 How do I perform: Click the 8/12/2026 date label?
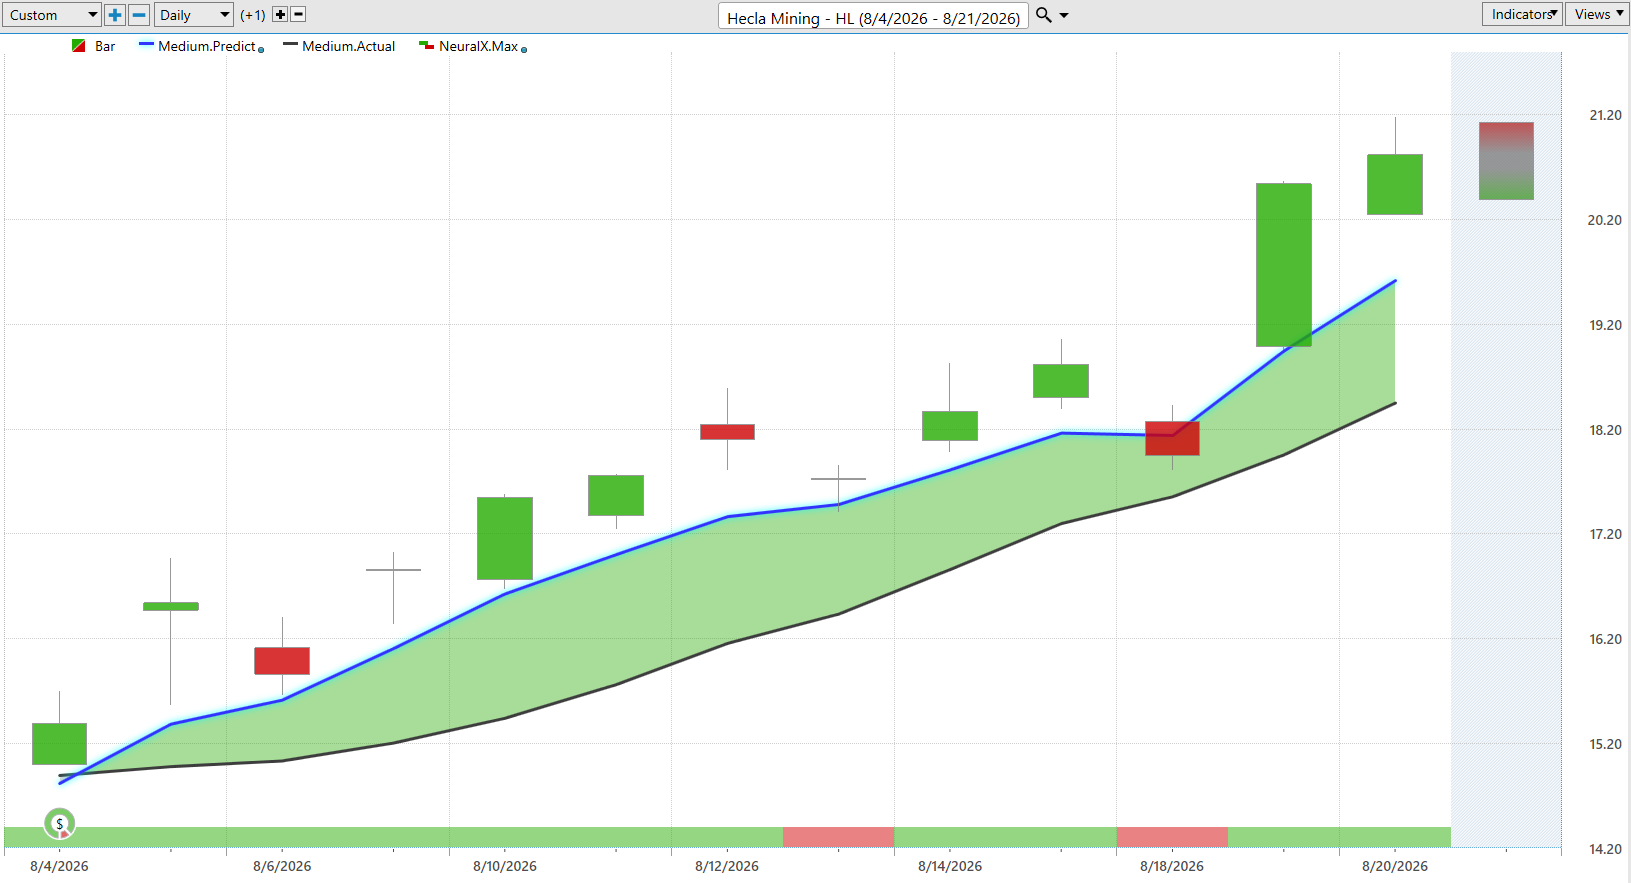pos(727,866)
